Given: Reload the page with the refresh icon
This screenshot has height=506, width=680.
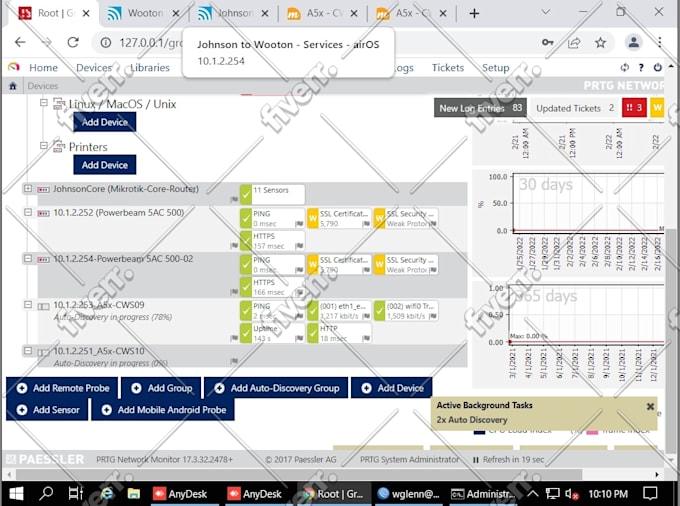Looking at the screenshot, I should [x=73, y=42].
